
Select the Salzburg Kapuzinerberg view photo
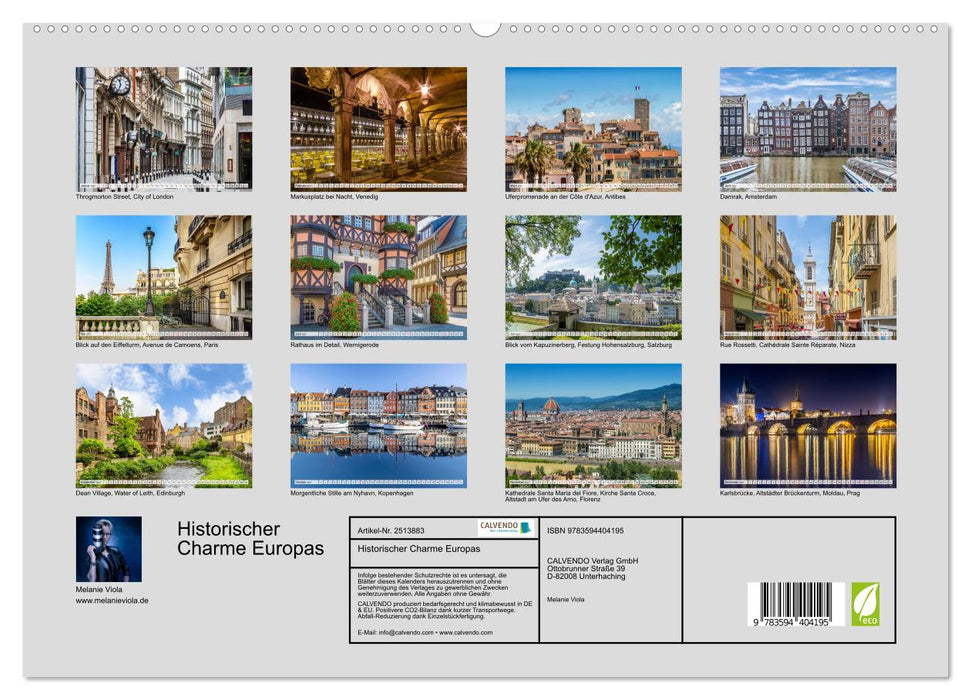pyautogui.click(x=593, y=277)
